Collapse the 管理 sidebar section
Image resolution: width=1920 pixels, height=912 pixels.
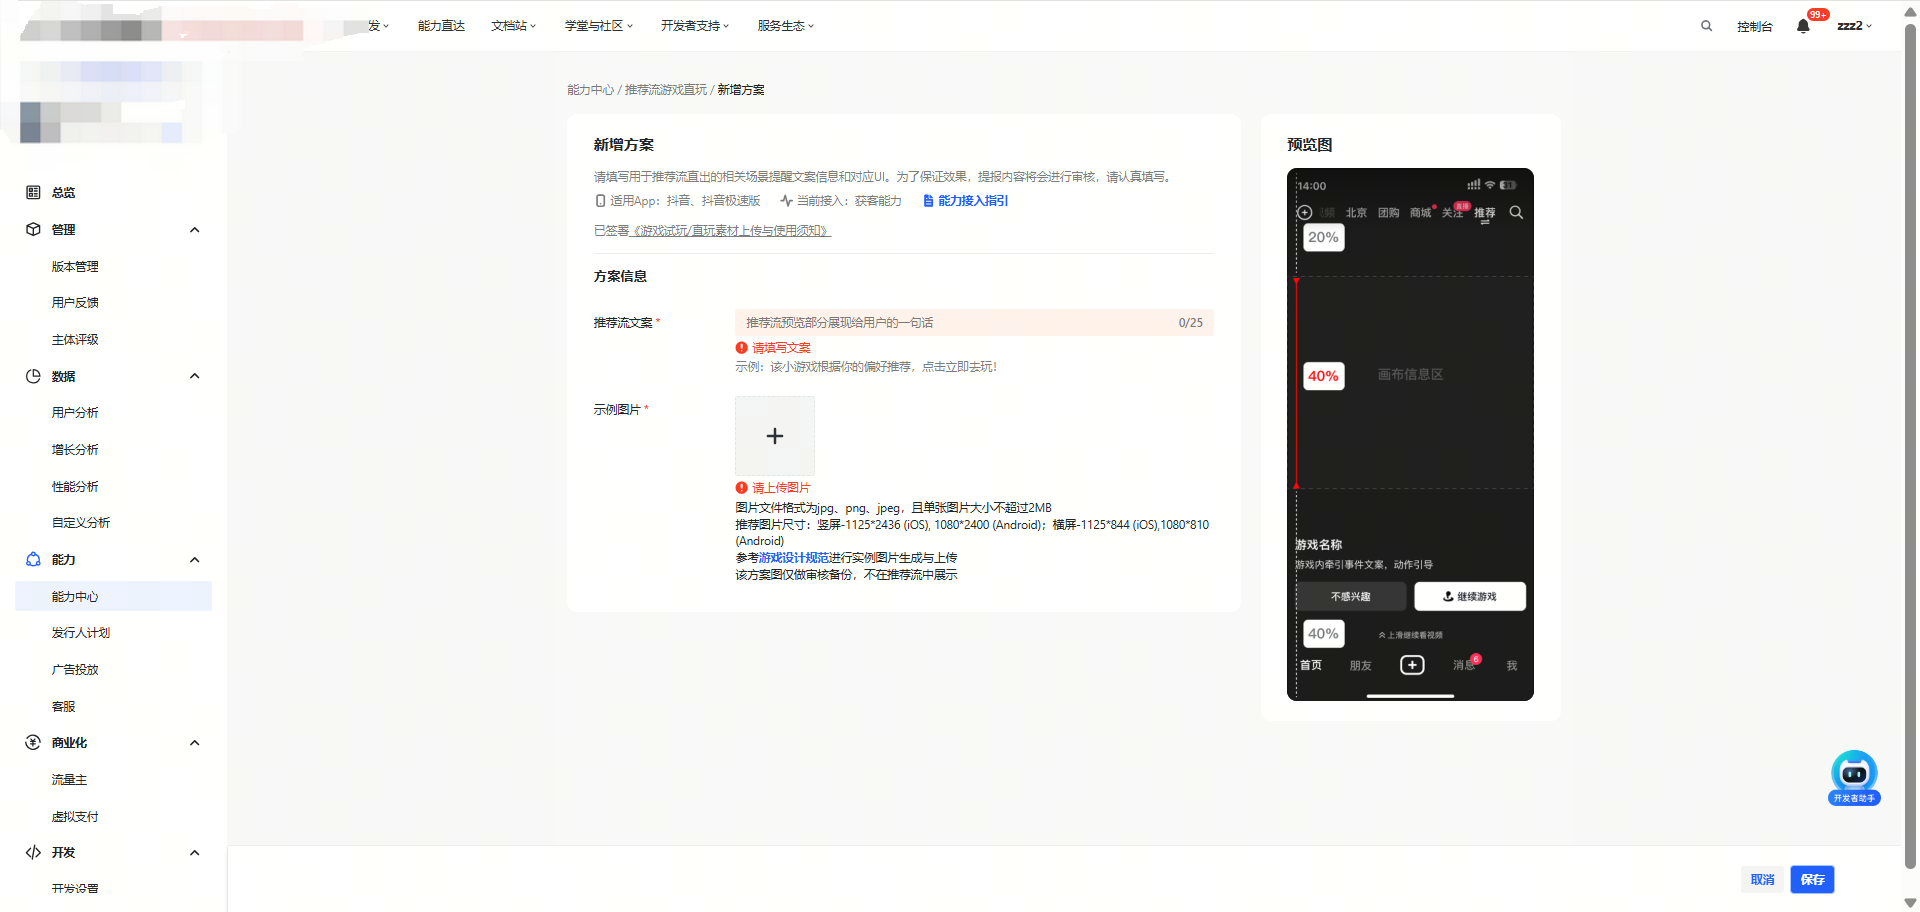coord(195,230)
